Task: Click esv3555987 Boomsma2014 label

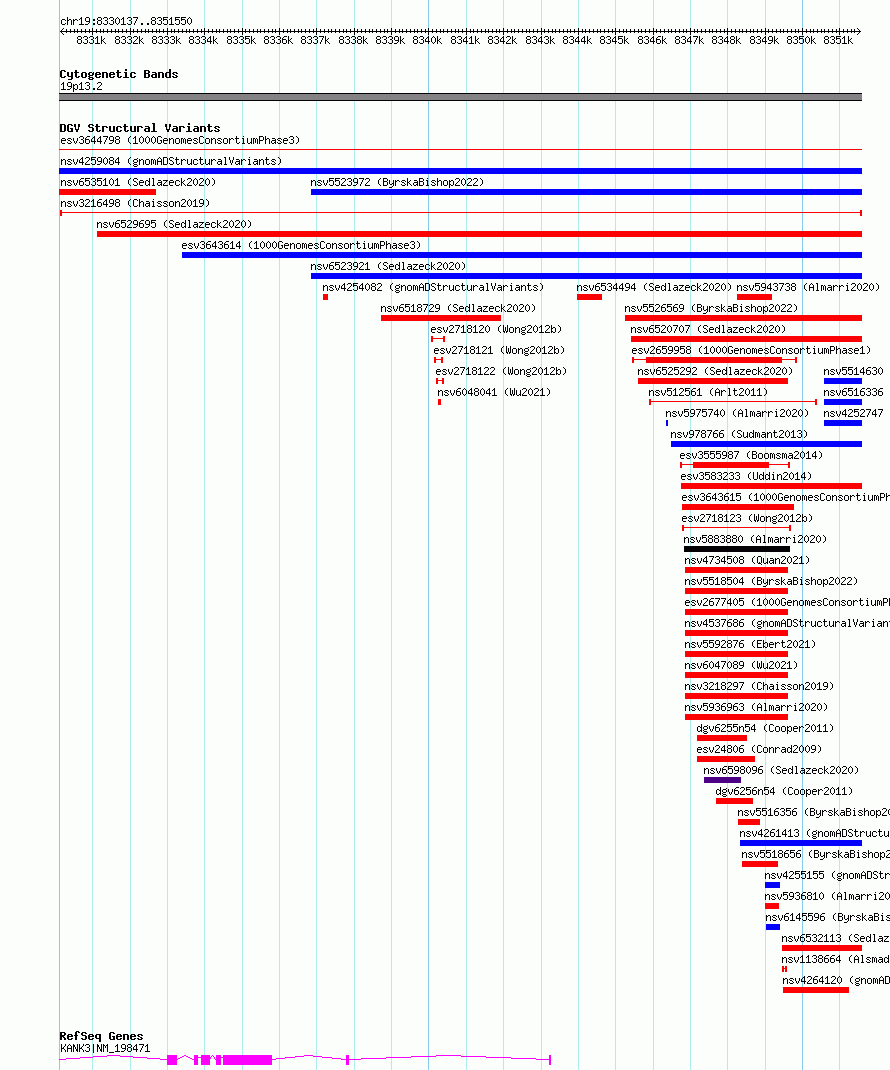Action: click(751, 455)
